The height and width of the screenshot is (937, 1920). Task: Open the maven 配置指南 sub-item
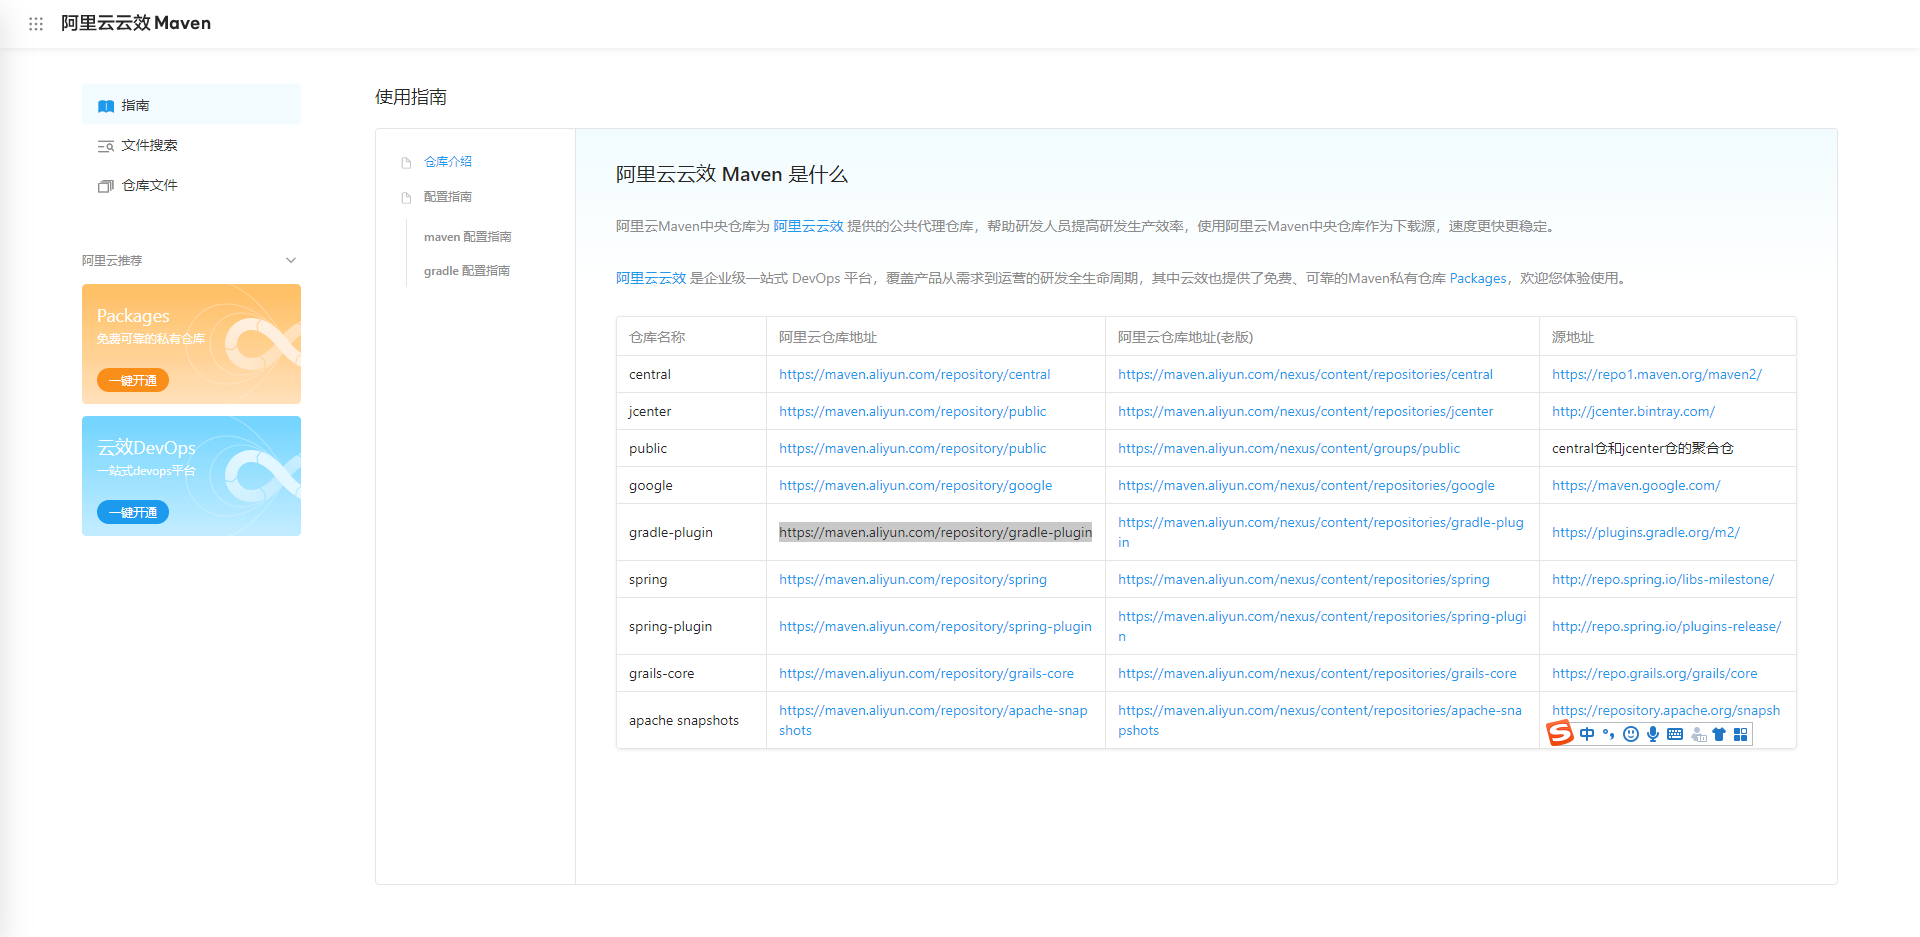tap(467, 237)
